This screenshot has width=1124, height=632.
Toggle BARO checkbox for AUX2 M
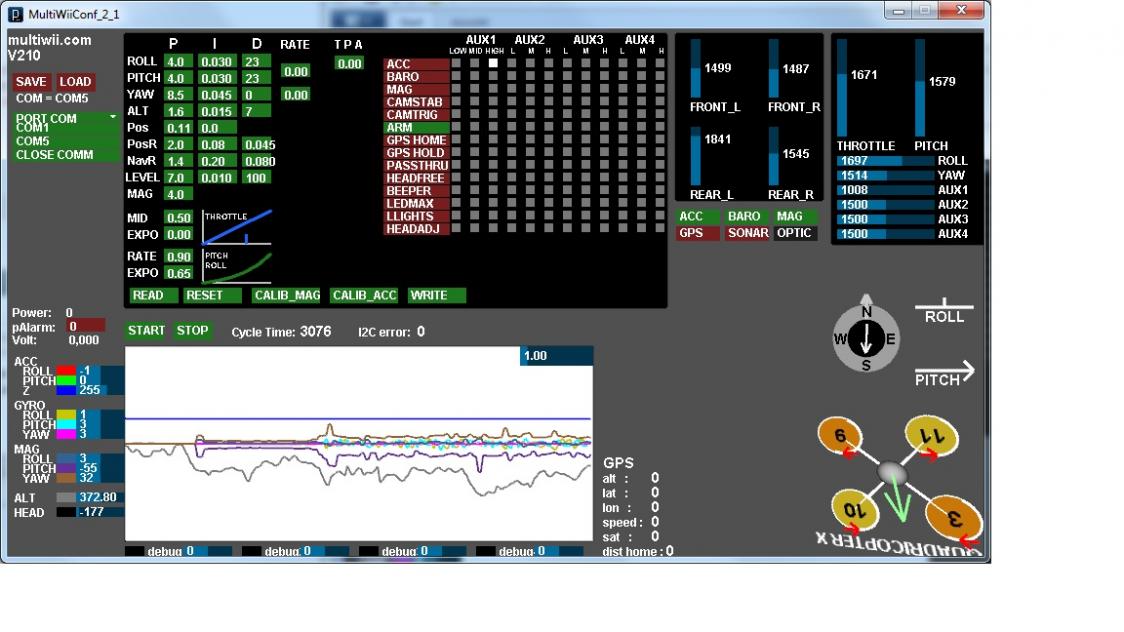click(x=530, y=76)
